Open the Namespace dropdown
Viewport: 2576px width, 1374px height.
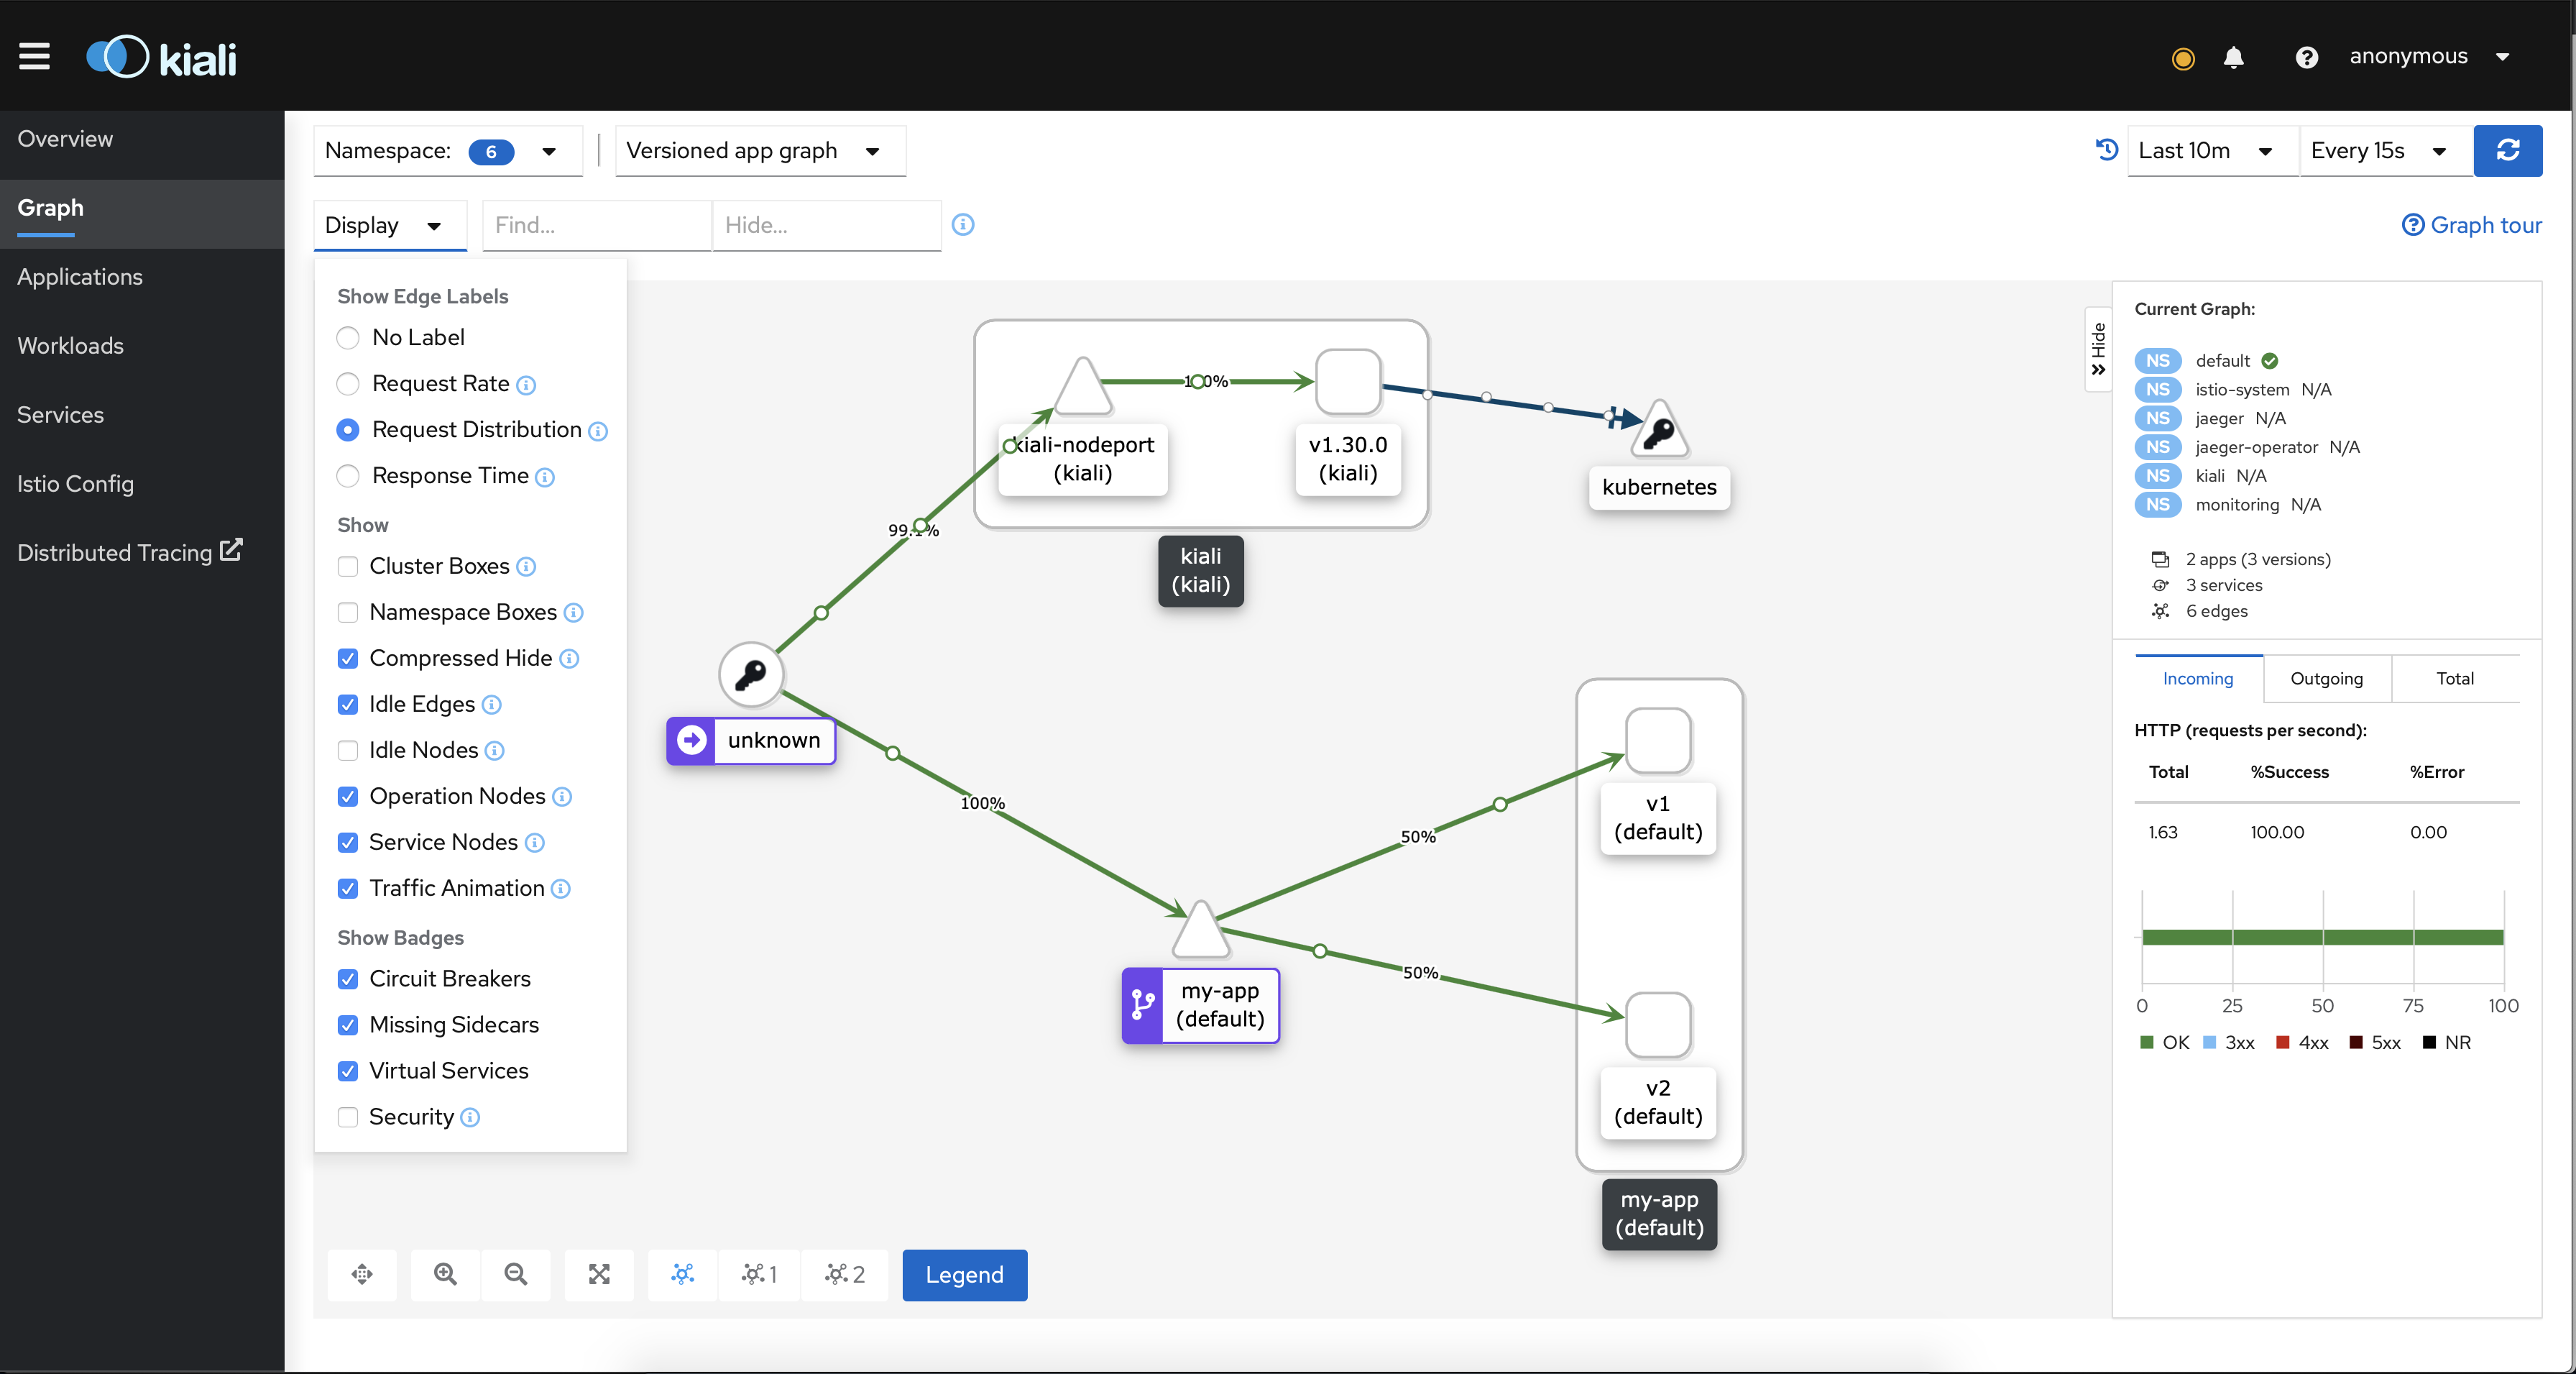(447, 151)
